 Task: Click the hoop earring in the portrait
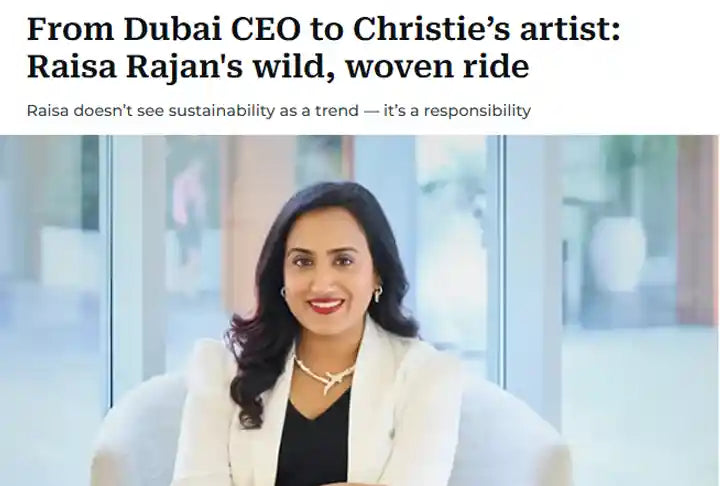click(377, 293)
